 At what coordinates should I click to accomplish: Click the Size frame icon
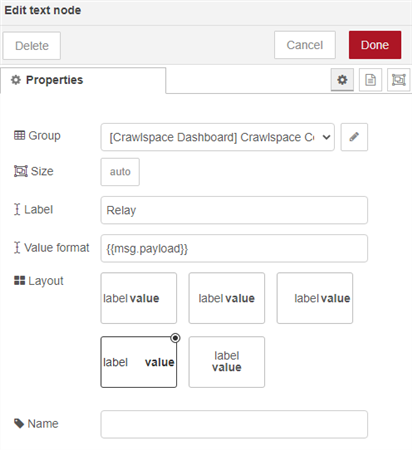click(x=21, y=171)
